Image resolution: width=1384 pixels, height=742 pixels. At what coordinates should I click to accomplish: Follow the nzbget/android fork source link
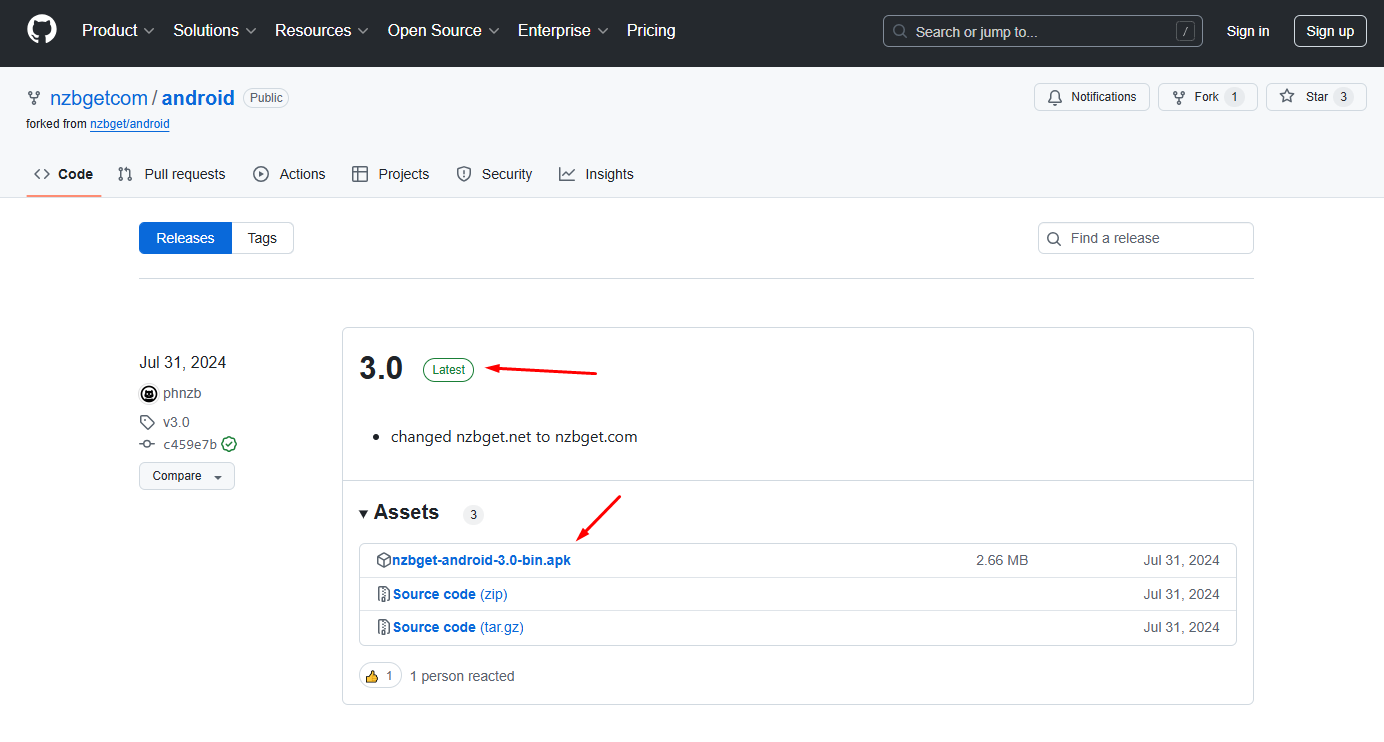(130, 124)
